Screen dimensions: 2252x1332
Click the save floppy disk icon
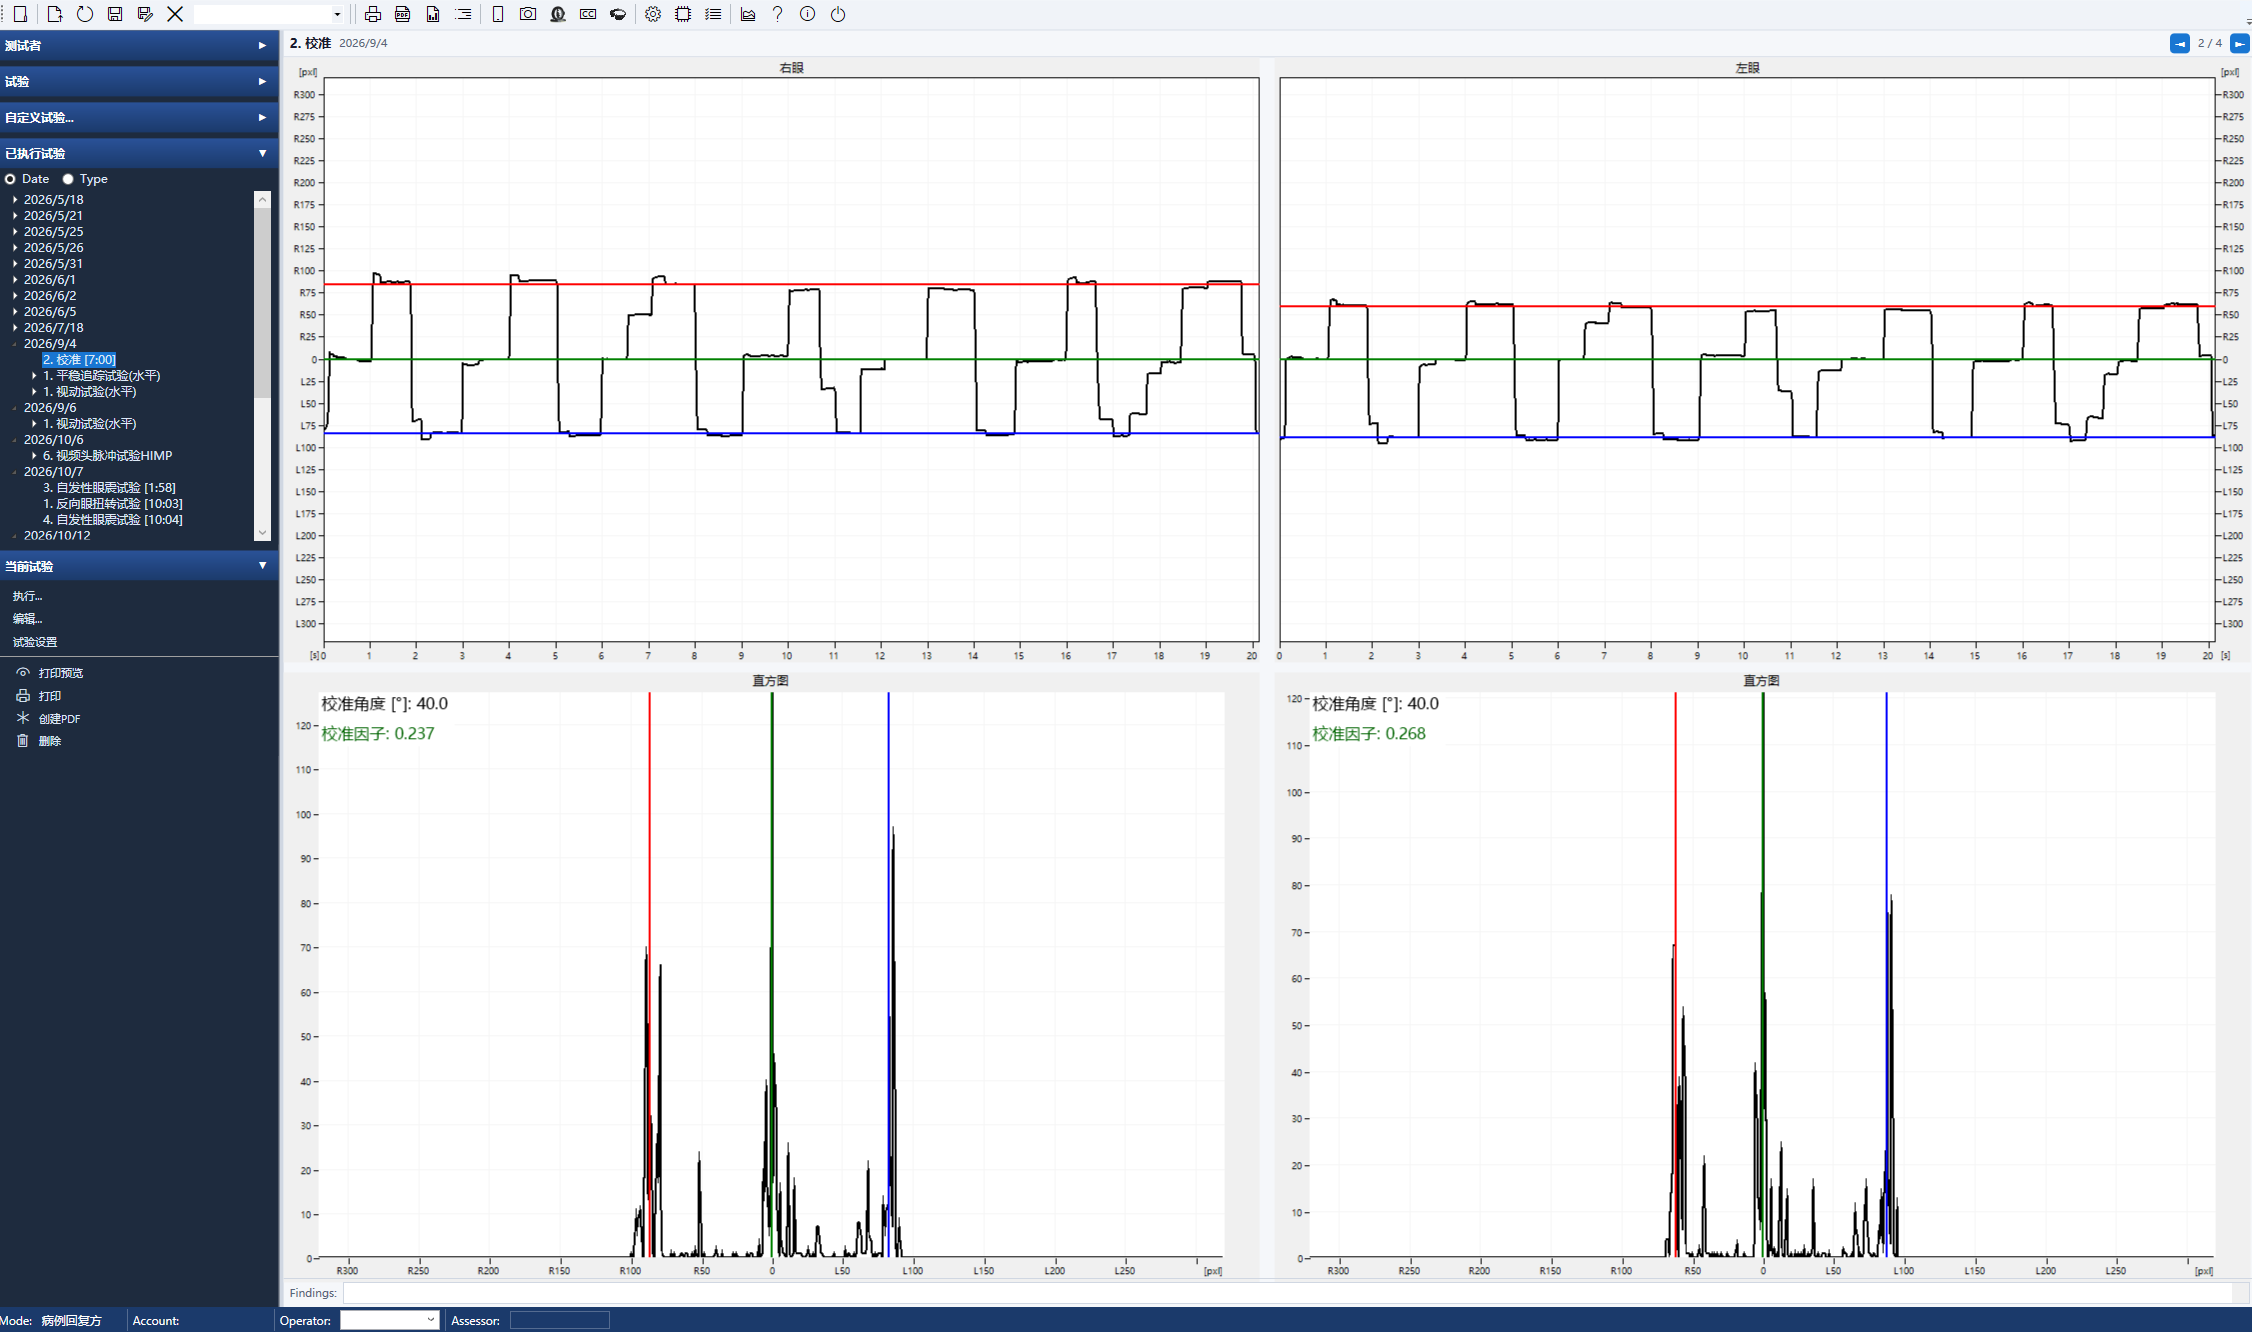coord(115,14)
